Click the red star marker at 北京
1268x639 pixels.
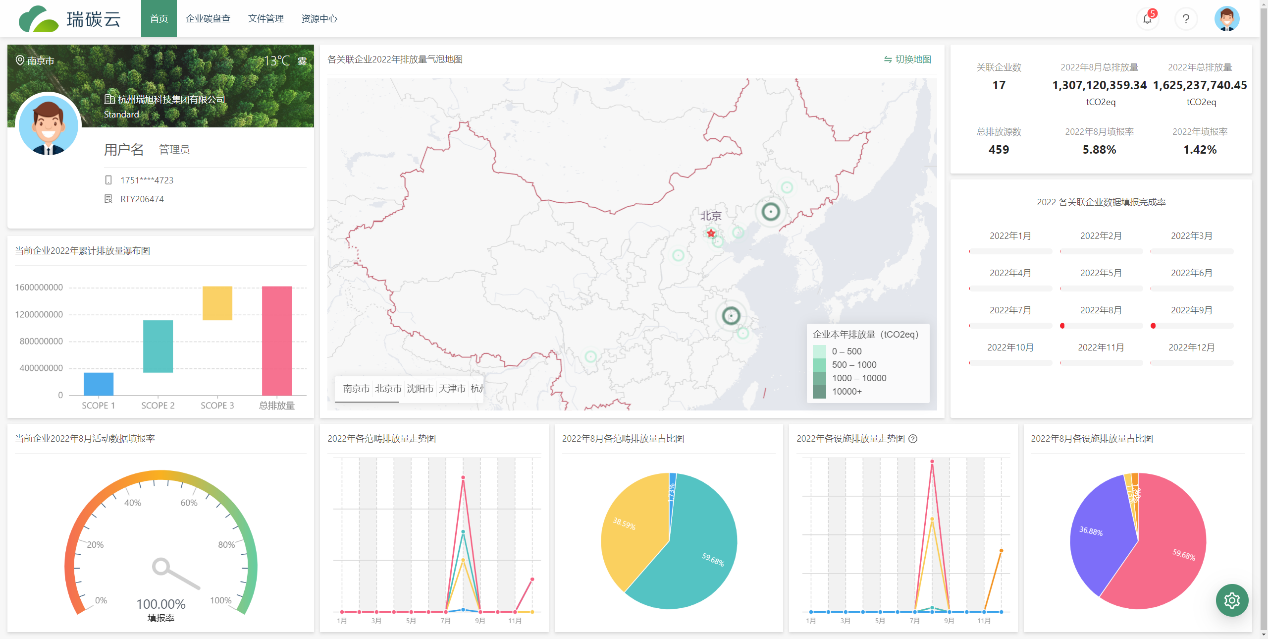[x=711, y=233]
